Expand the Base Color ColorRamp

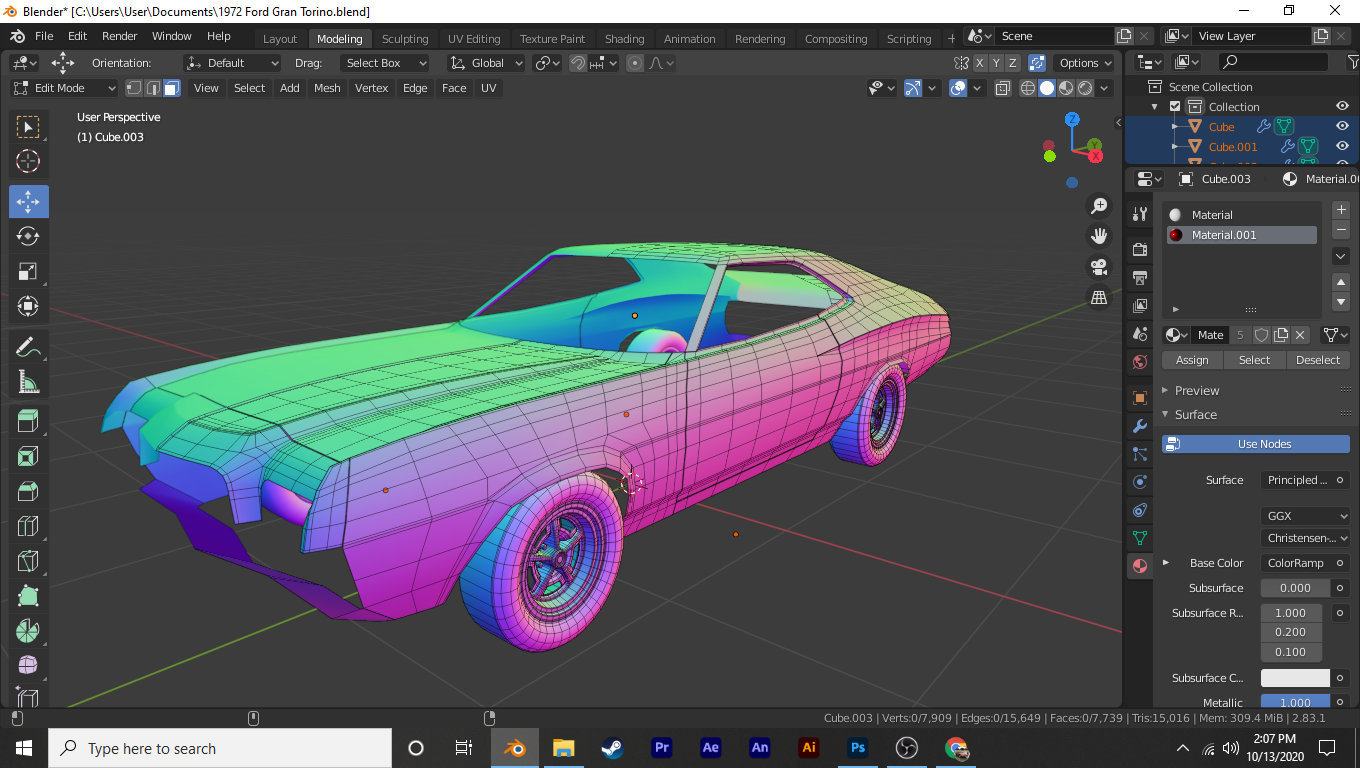[1166, 563]
